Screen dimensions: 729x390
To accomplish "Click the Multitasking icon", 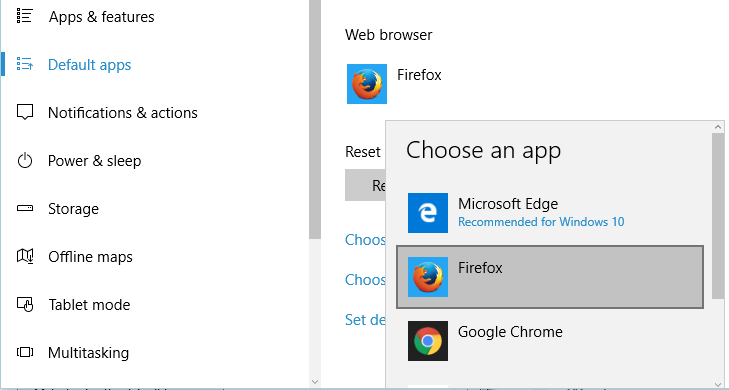I will tap(25, 352).
